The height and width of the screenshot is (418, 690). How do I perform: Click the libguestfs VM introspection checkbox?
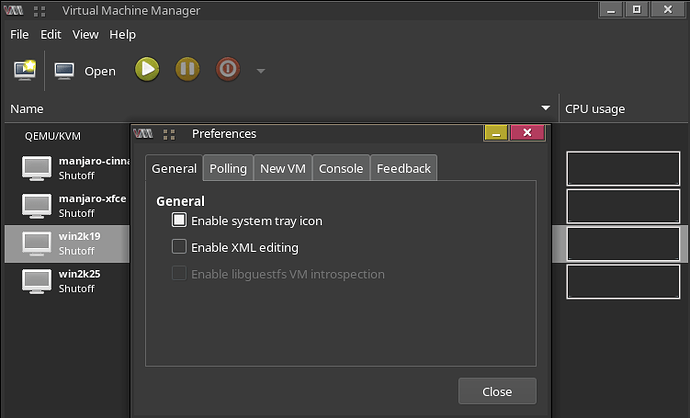[179, 273]
